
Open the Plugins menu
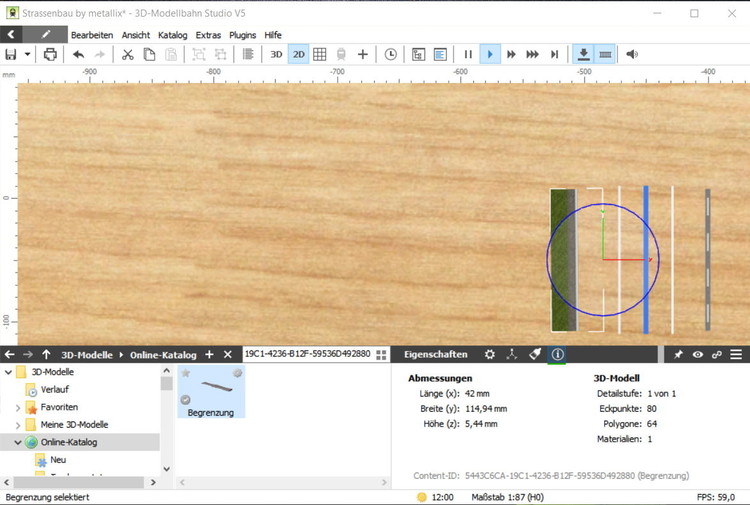(x=242, y=35)
